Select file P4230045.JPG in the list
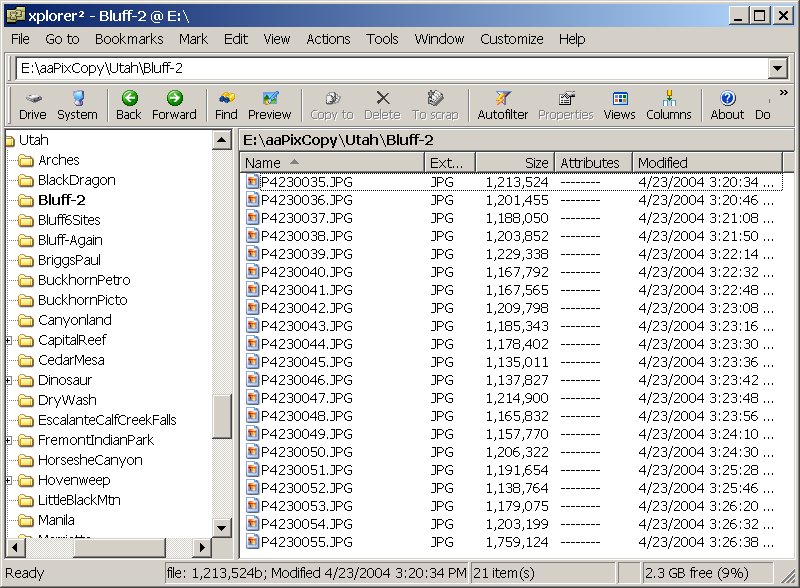800x588 pixels. point(306,362)
